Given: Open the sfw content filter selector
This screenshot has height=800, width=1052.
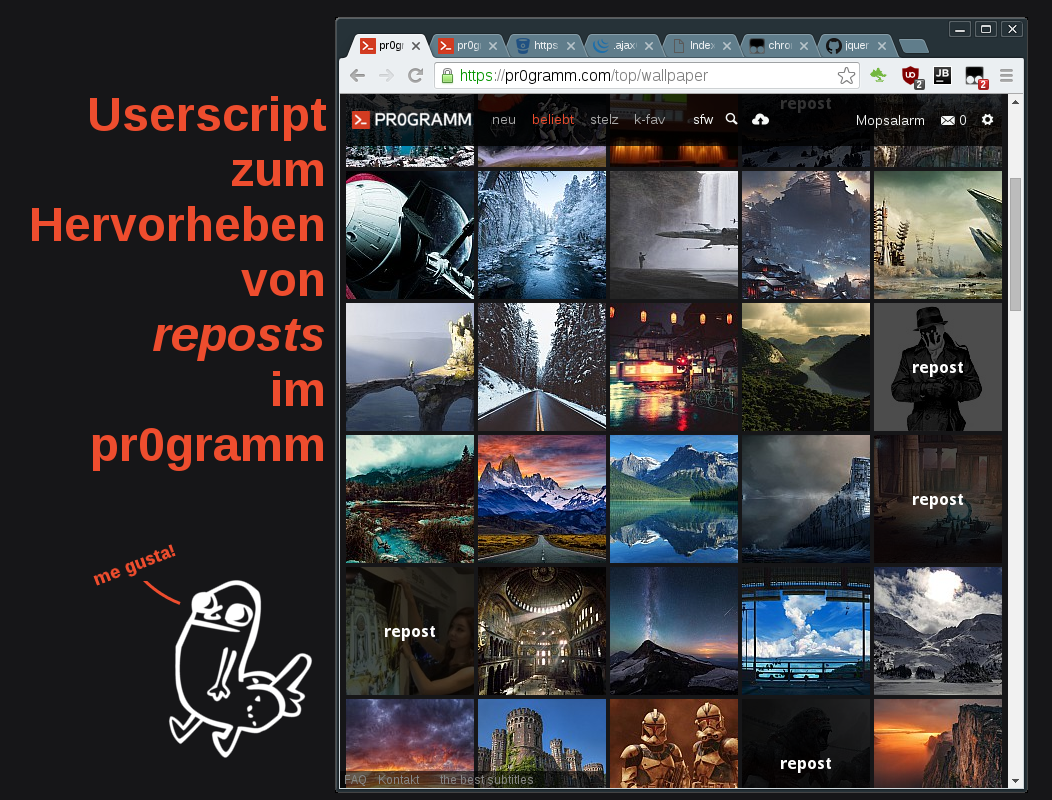Looking at the screenshot, I should tap(703, 120).
